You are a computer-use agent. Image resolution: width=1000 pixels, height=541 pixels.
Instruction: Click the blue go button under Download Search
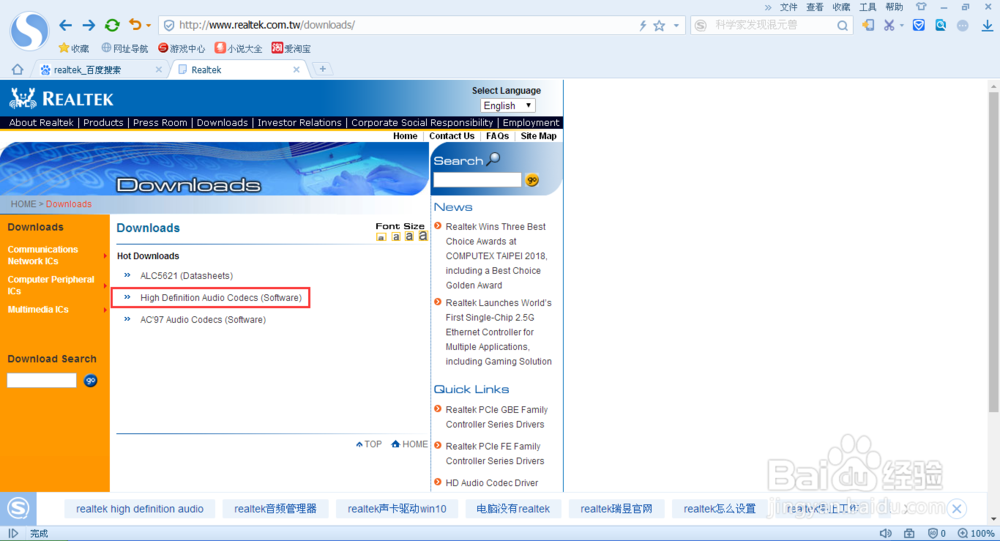pos(91,380)
